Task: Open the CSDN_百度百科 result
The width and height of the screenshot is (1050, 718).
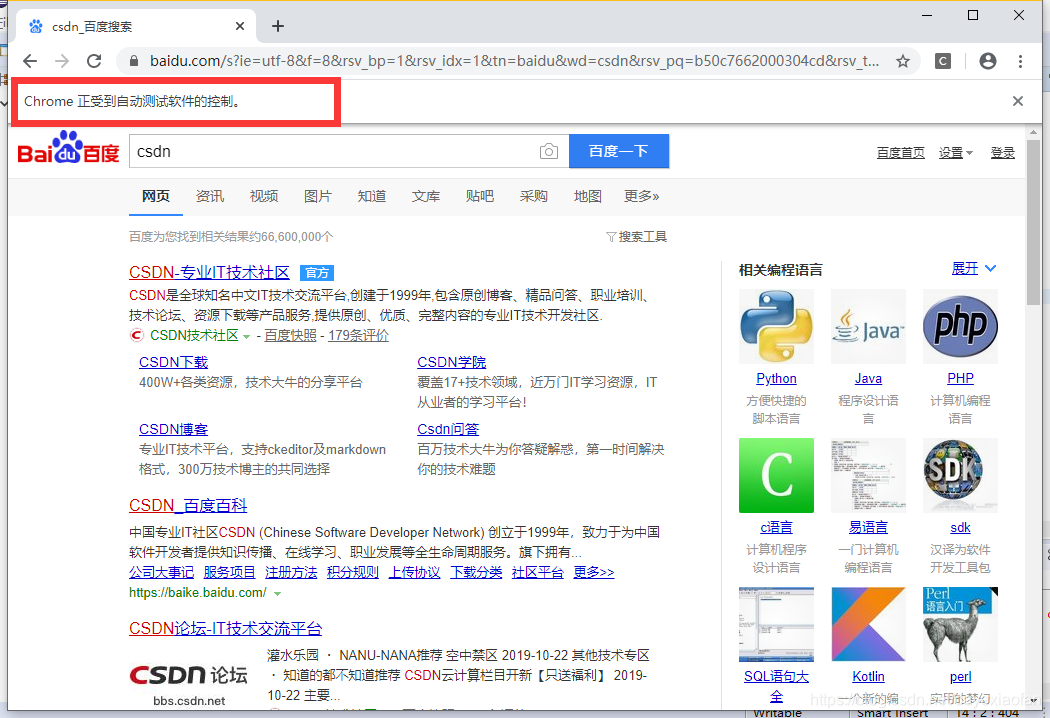Action: (188, 506)
